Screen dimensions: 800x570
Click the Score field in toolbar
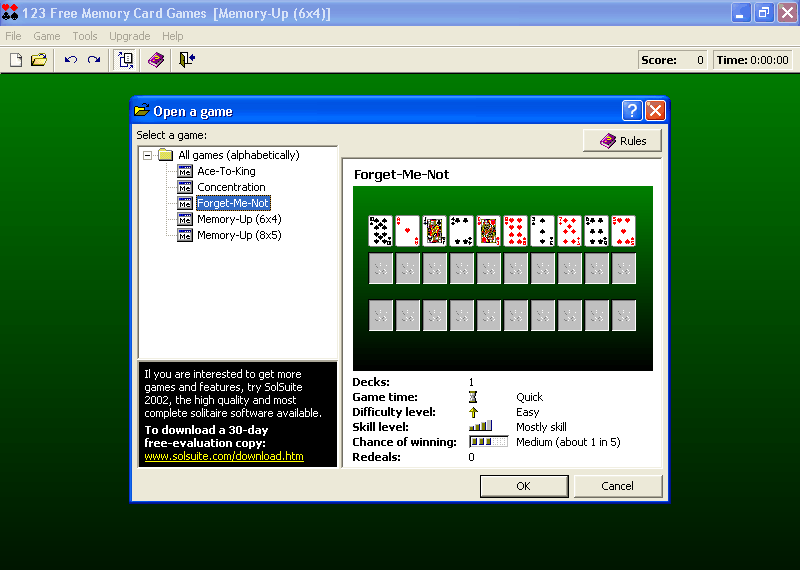[673, 60]
